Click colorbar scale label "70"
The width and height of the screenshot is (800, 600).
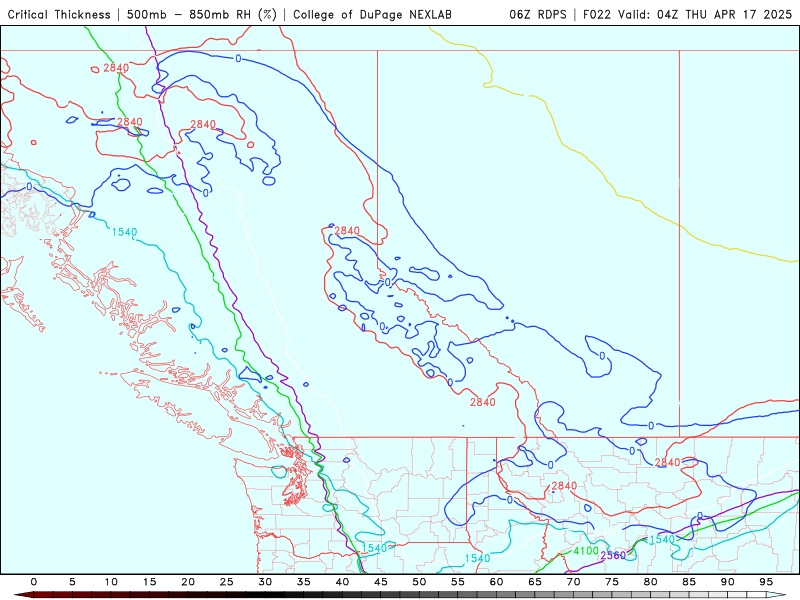[x=573, y=582]
